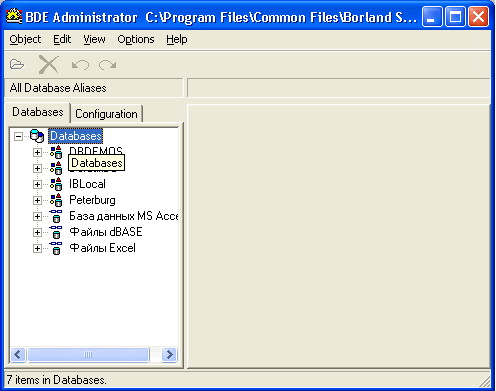Collapse the Databases root node
Image resolution: width=496 pixels, height=391 pixels.
pyautogui.click(x=18, y=136)
